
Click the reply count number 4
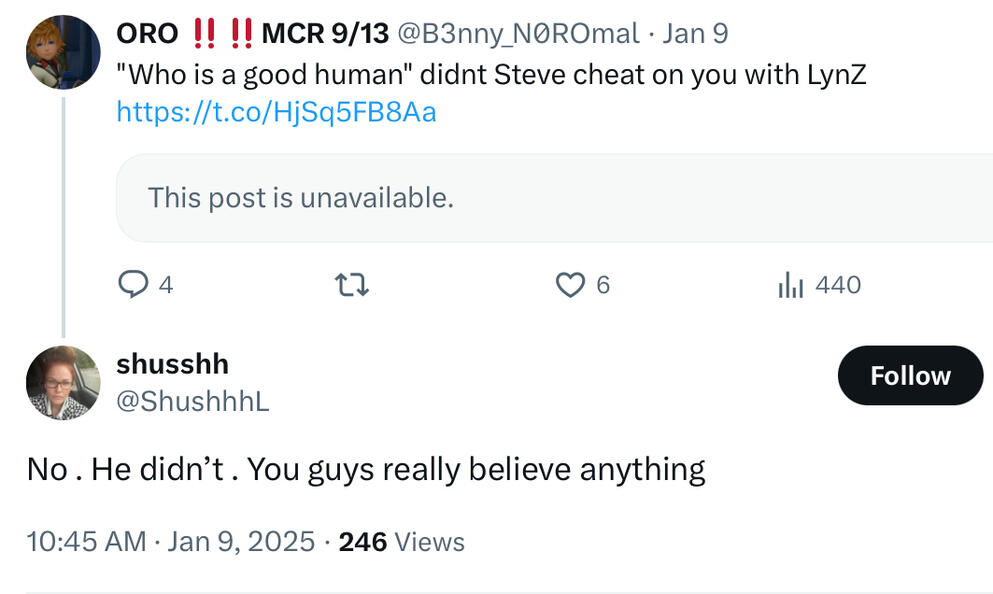click(166, 286)
